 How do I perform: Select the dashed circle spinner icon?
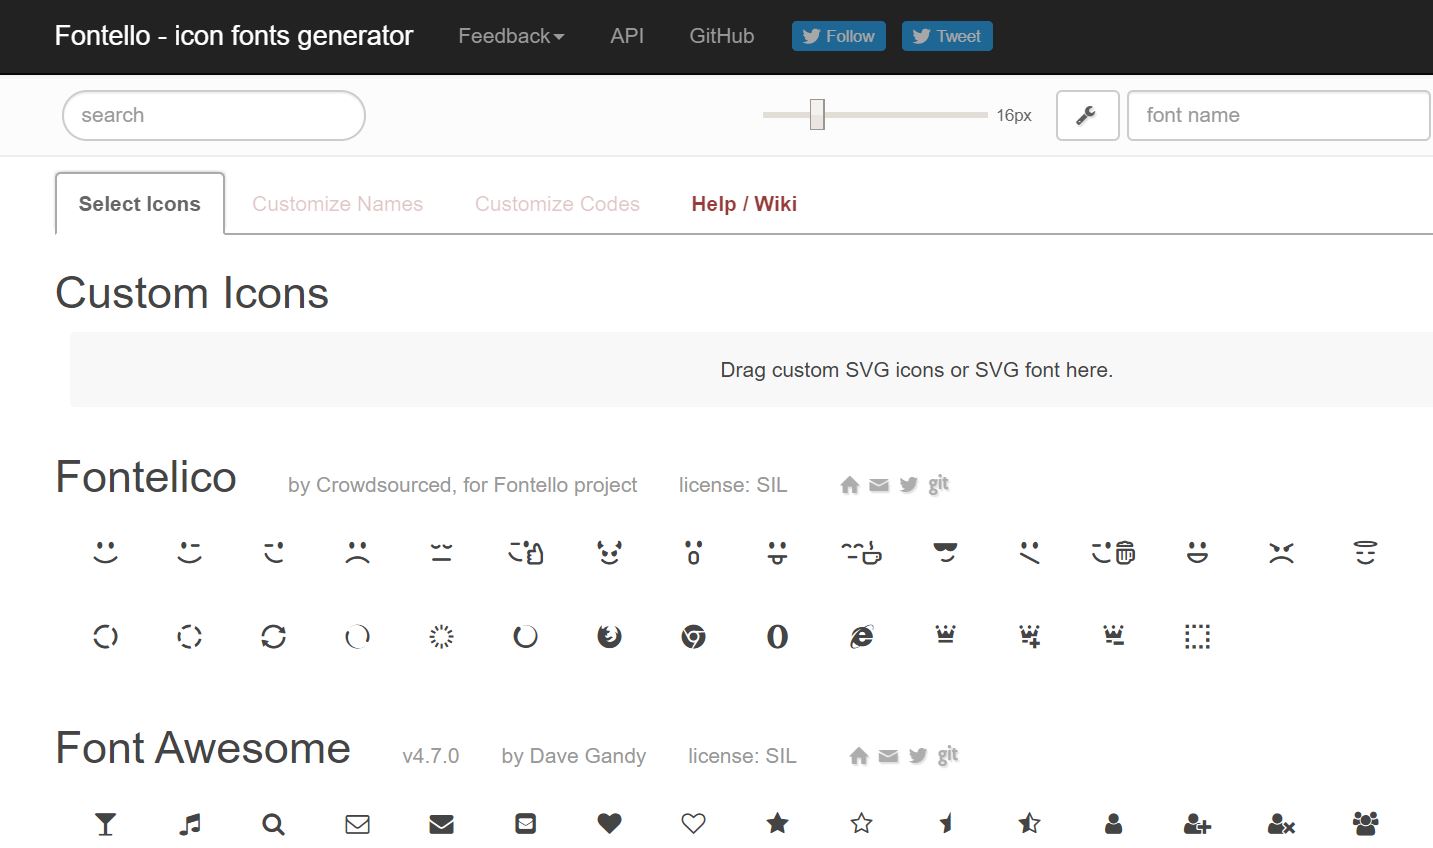pos(190,636)
